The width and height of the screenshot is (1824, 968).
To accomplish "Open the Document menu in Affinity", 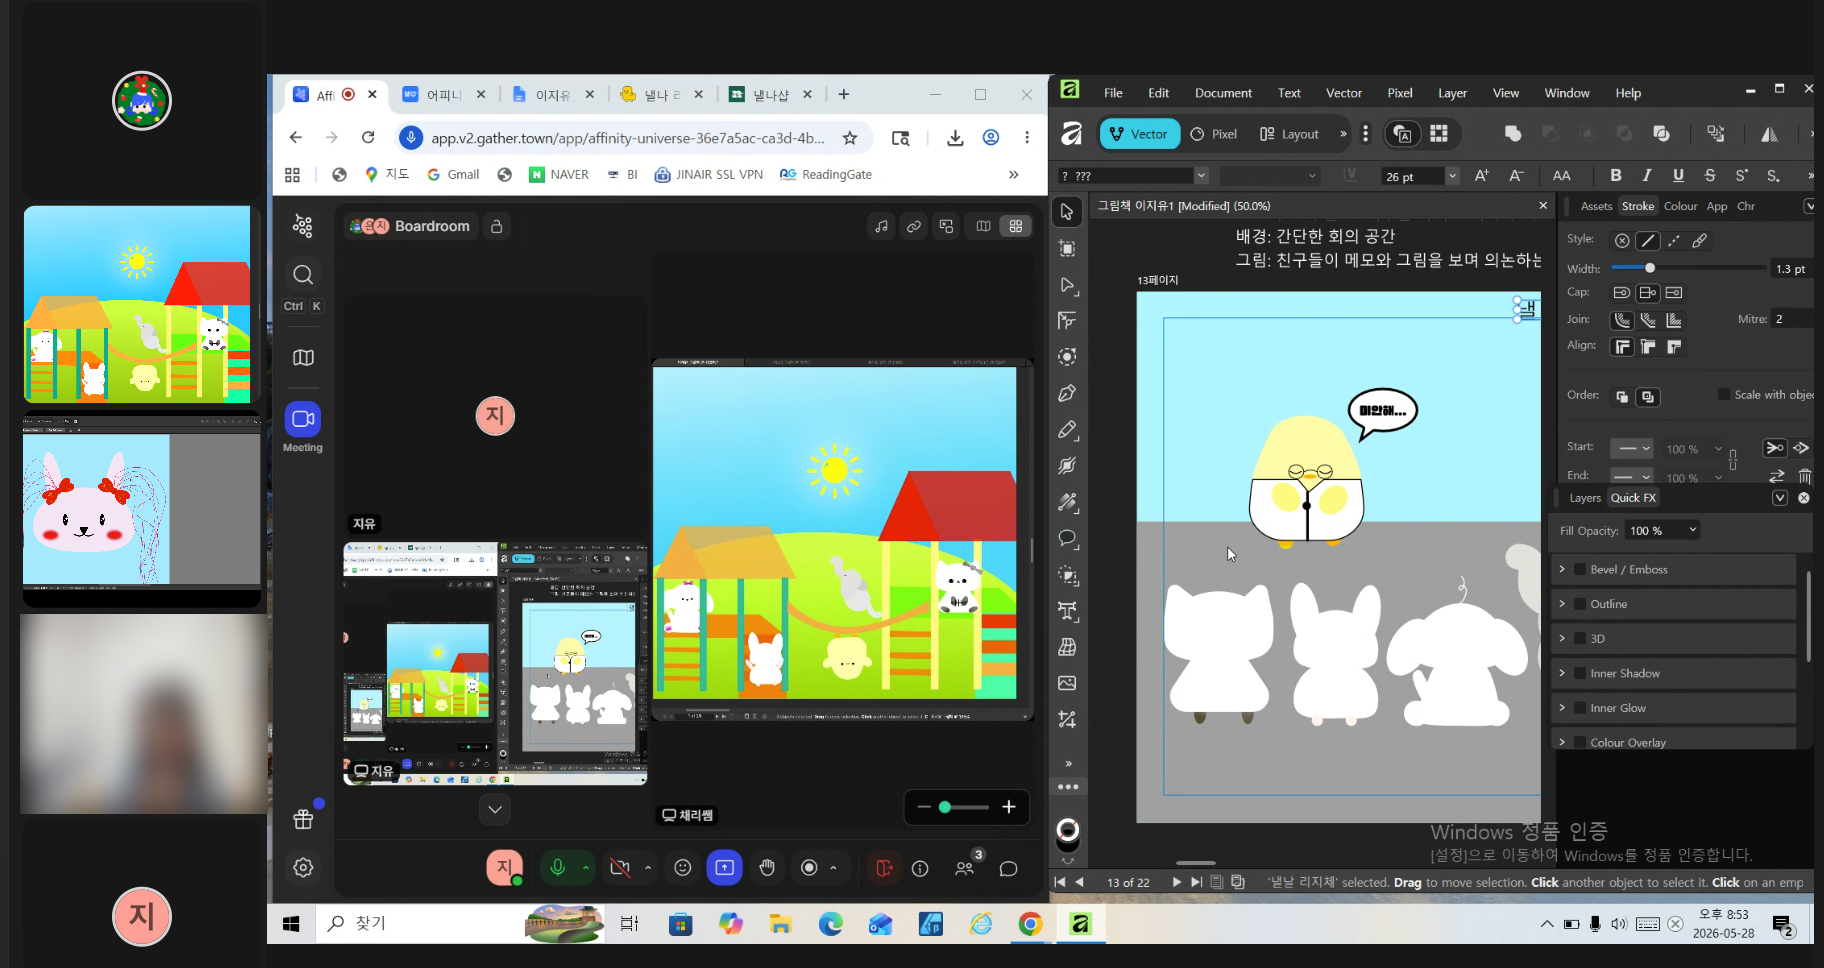I will click(1223, 93).
